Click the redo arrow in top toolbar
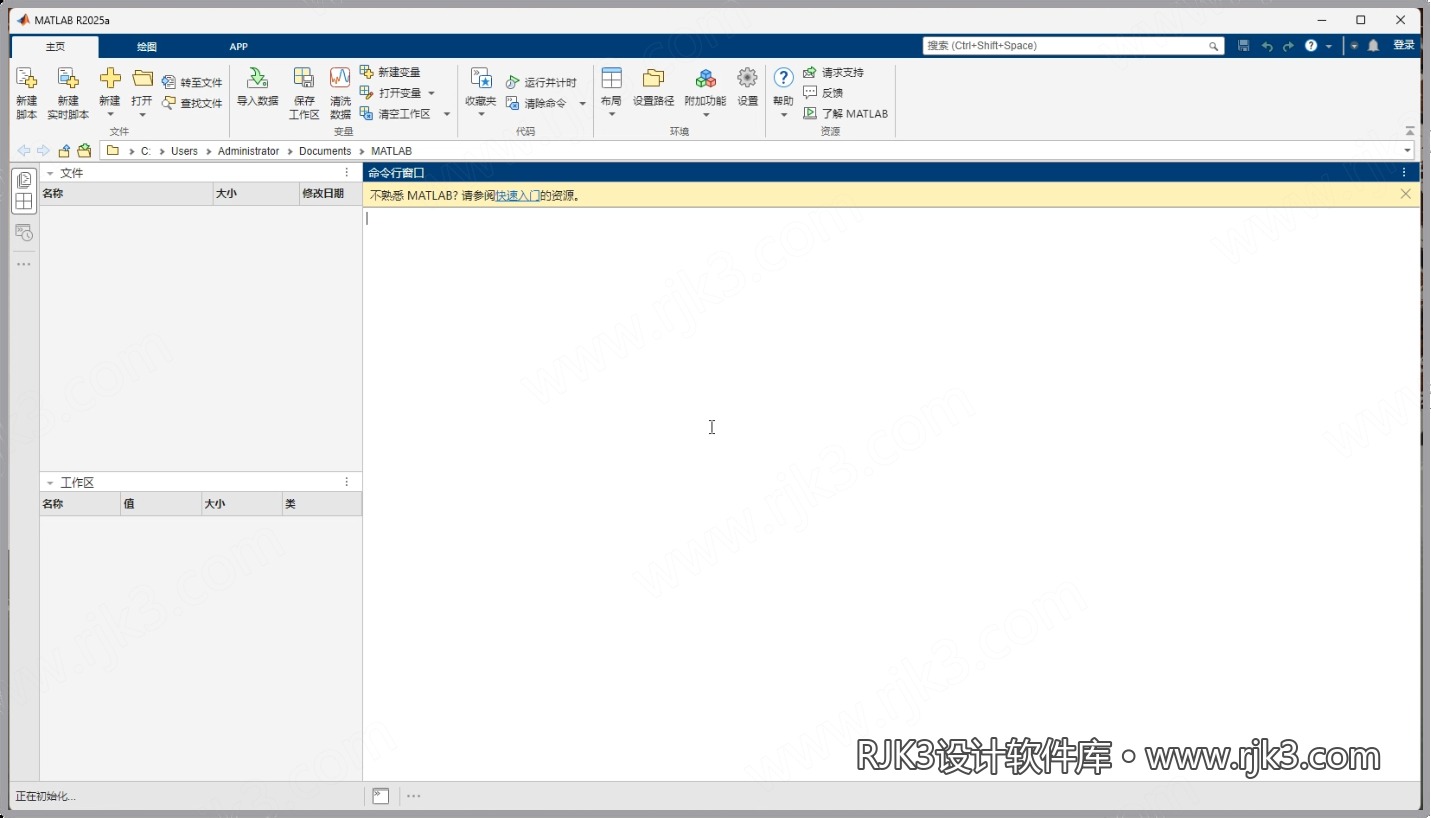 click(x=1288, y=46)
